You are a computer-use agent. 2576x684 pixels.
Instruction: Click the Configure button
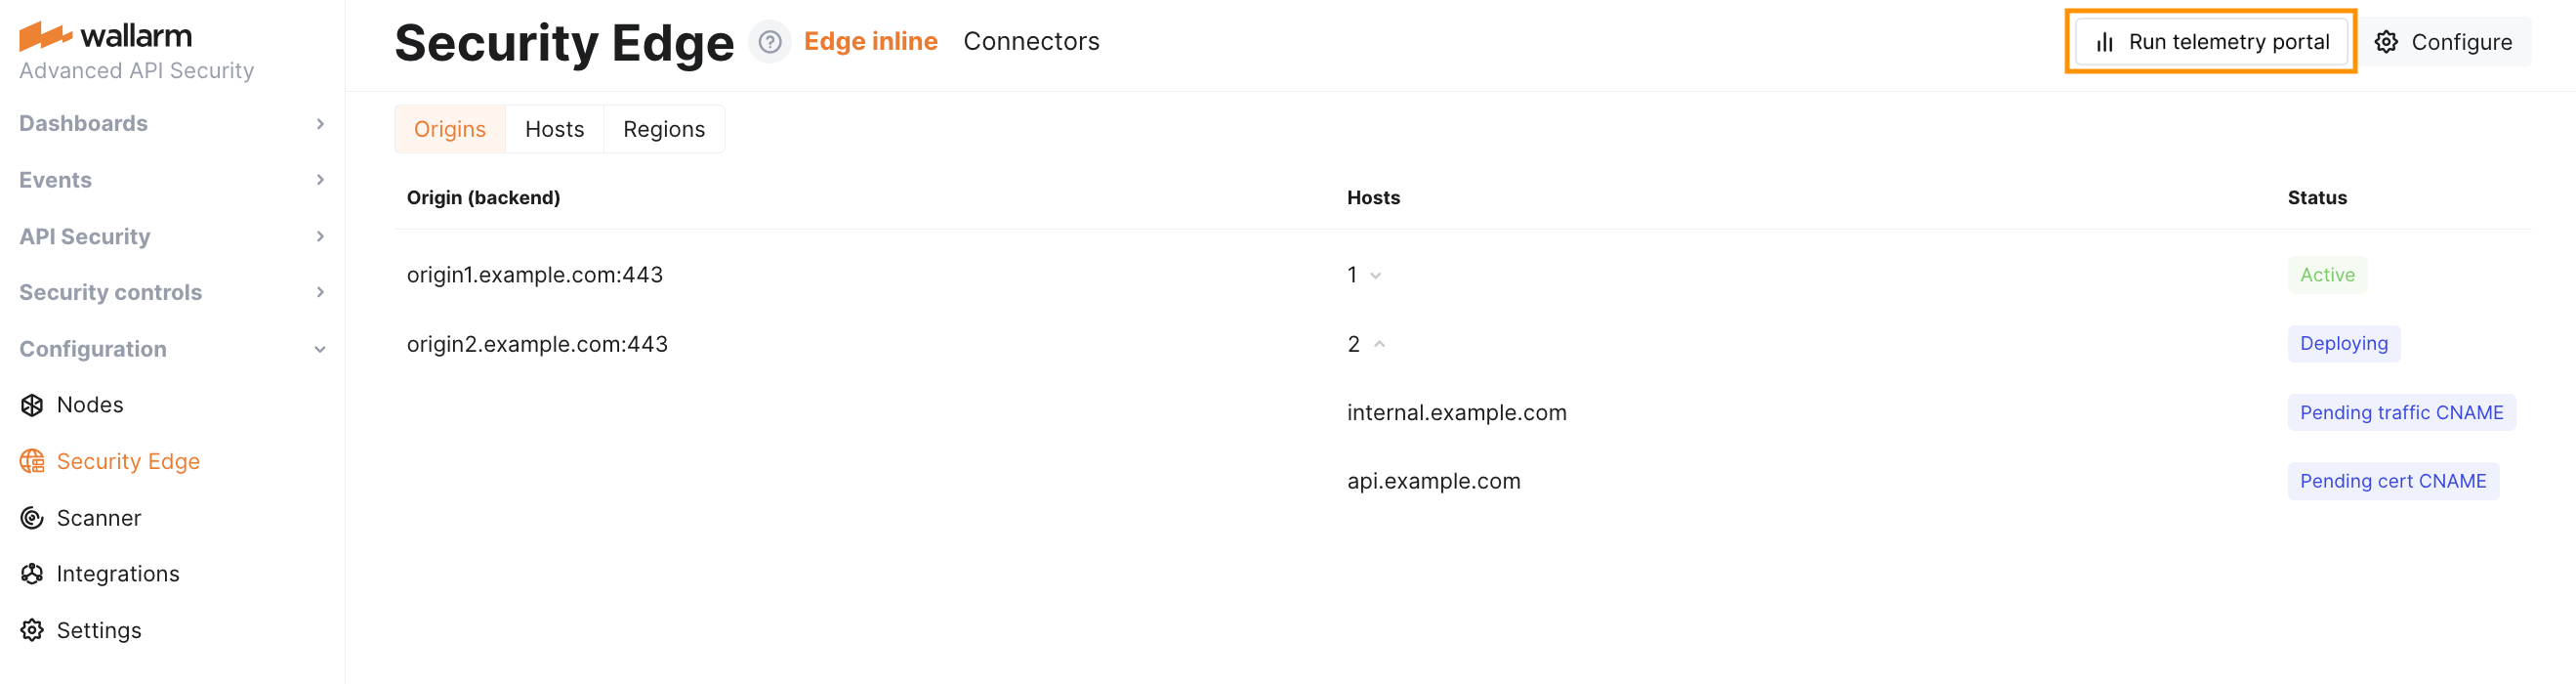pos(2446,42)
